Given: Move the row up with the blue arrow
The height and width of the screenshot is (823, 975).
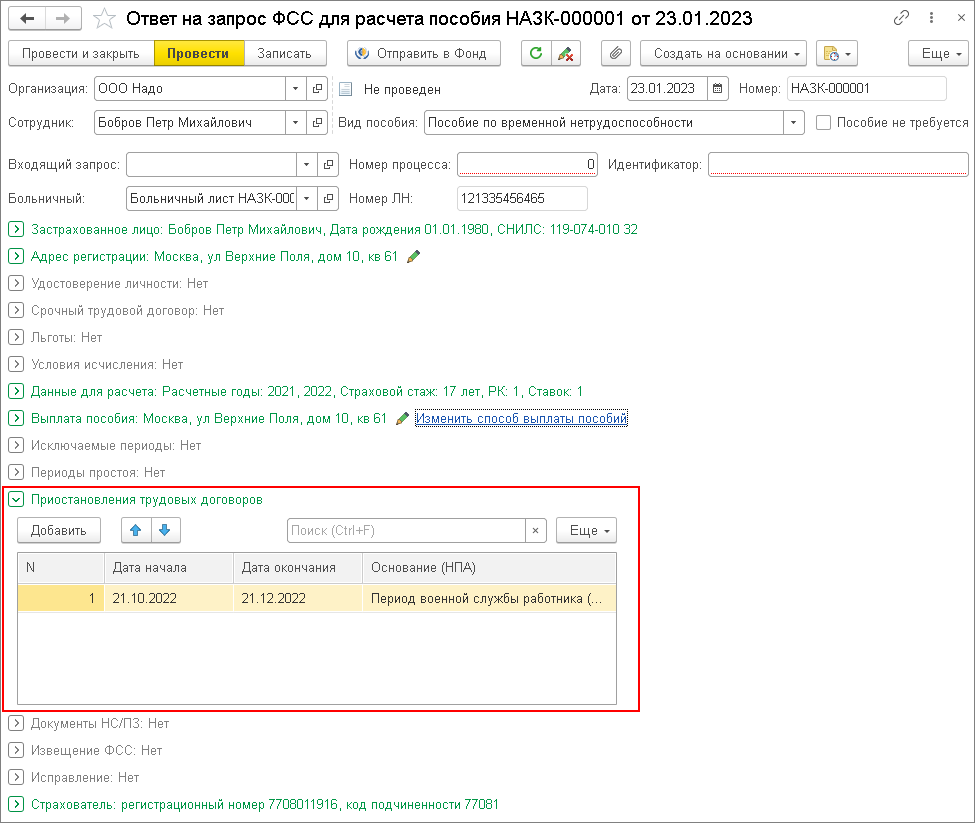Looking at the screenshot, I should 136,530.
